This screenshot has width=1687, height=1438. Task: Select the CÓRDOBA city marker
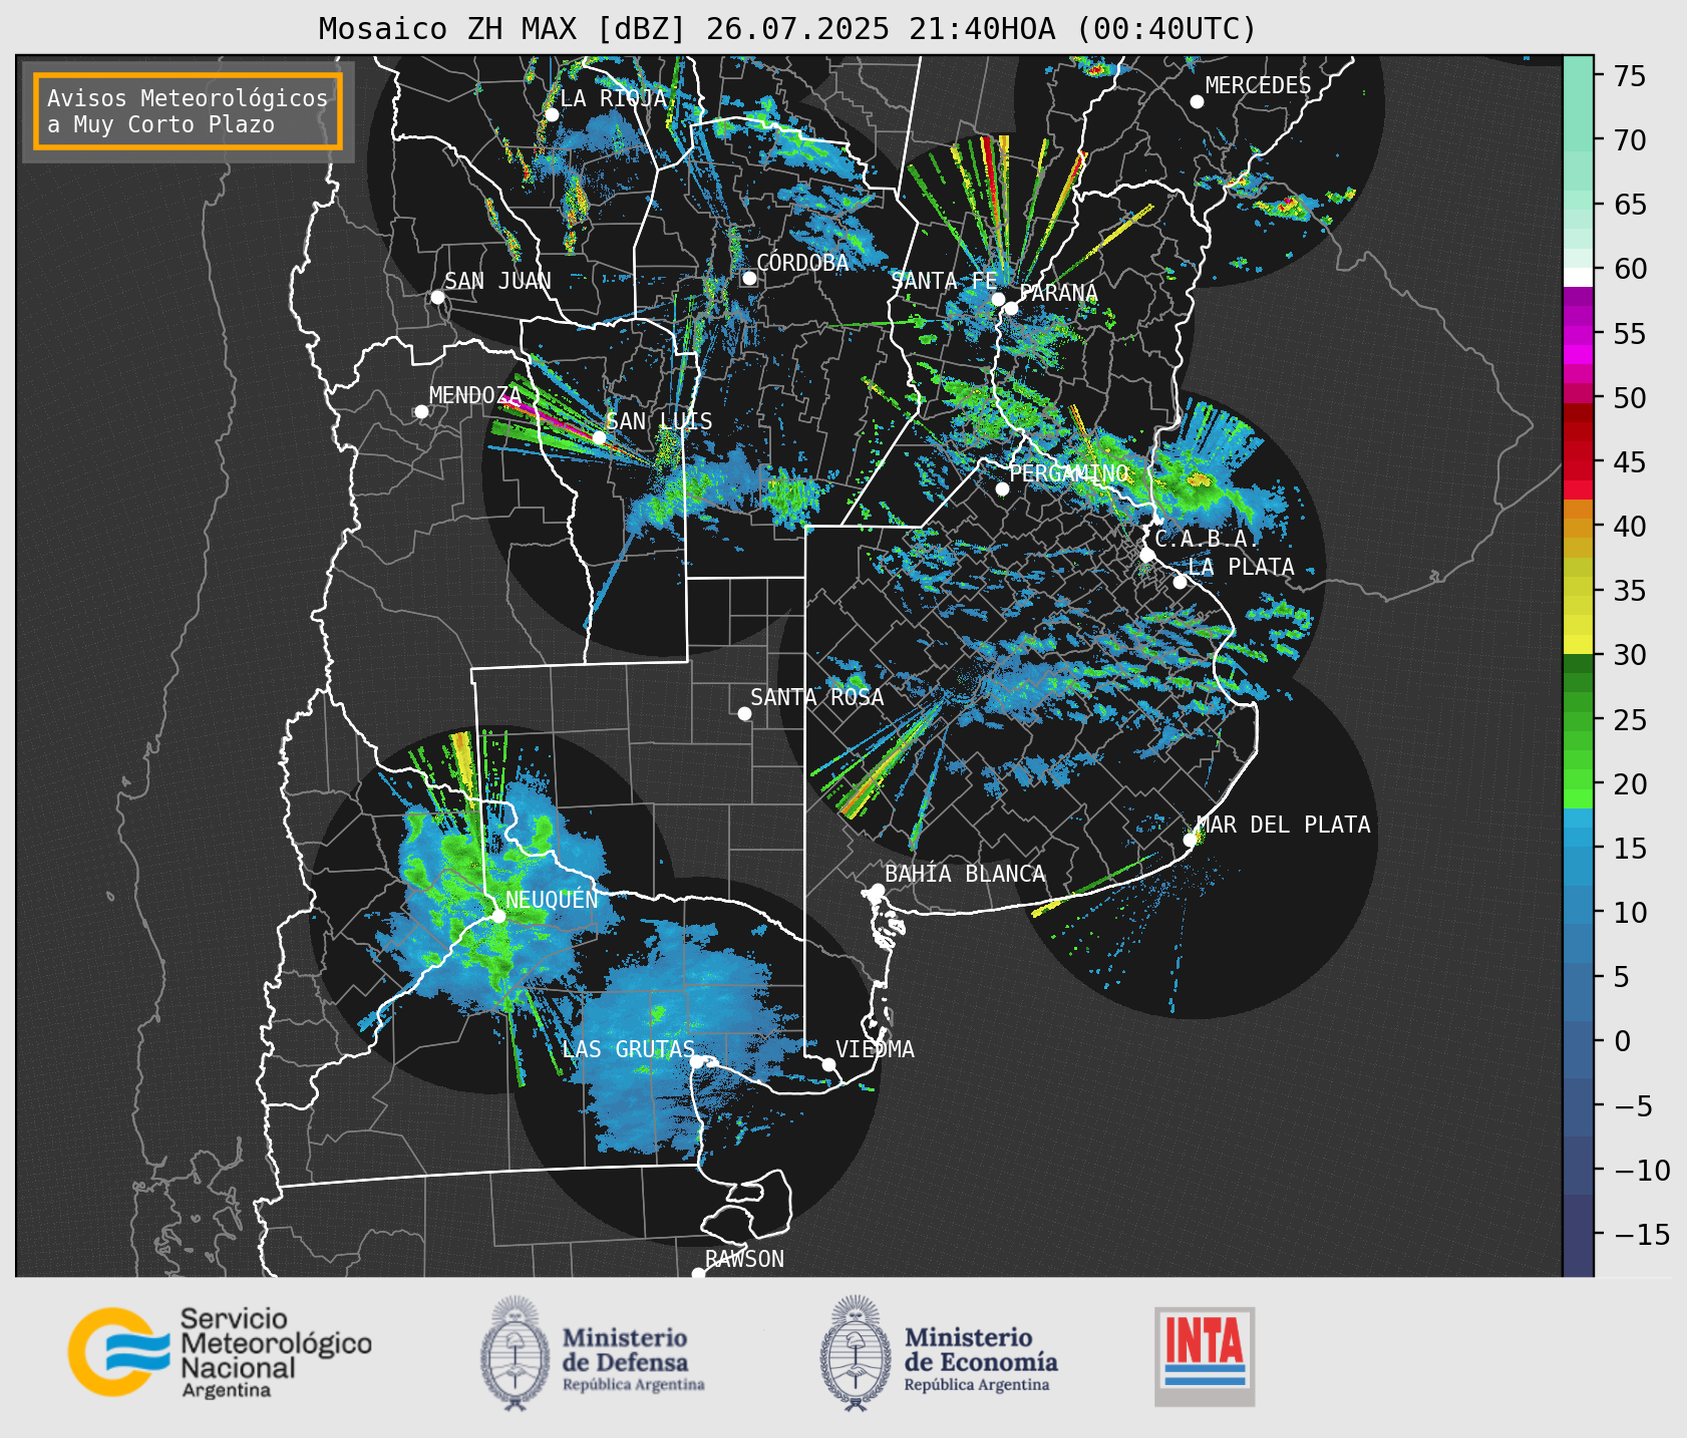click(x=749, y=278)
